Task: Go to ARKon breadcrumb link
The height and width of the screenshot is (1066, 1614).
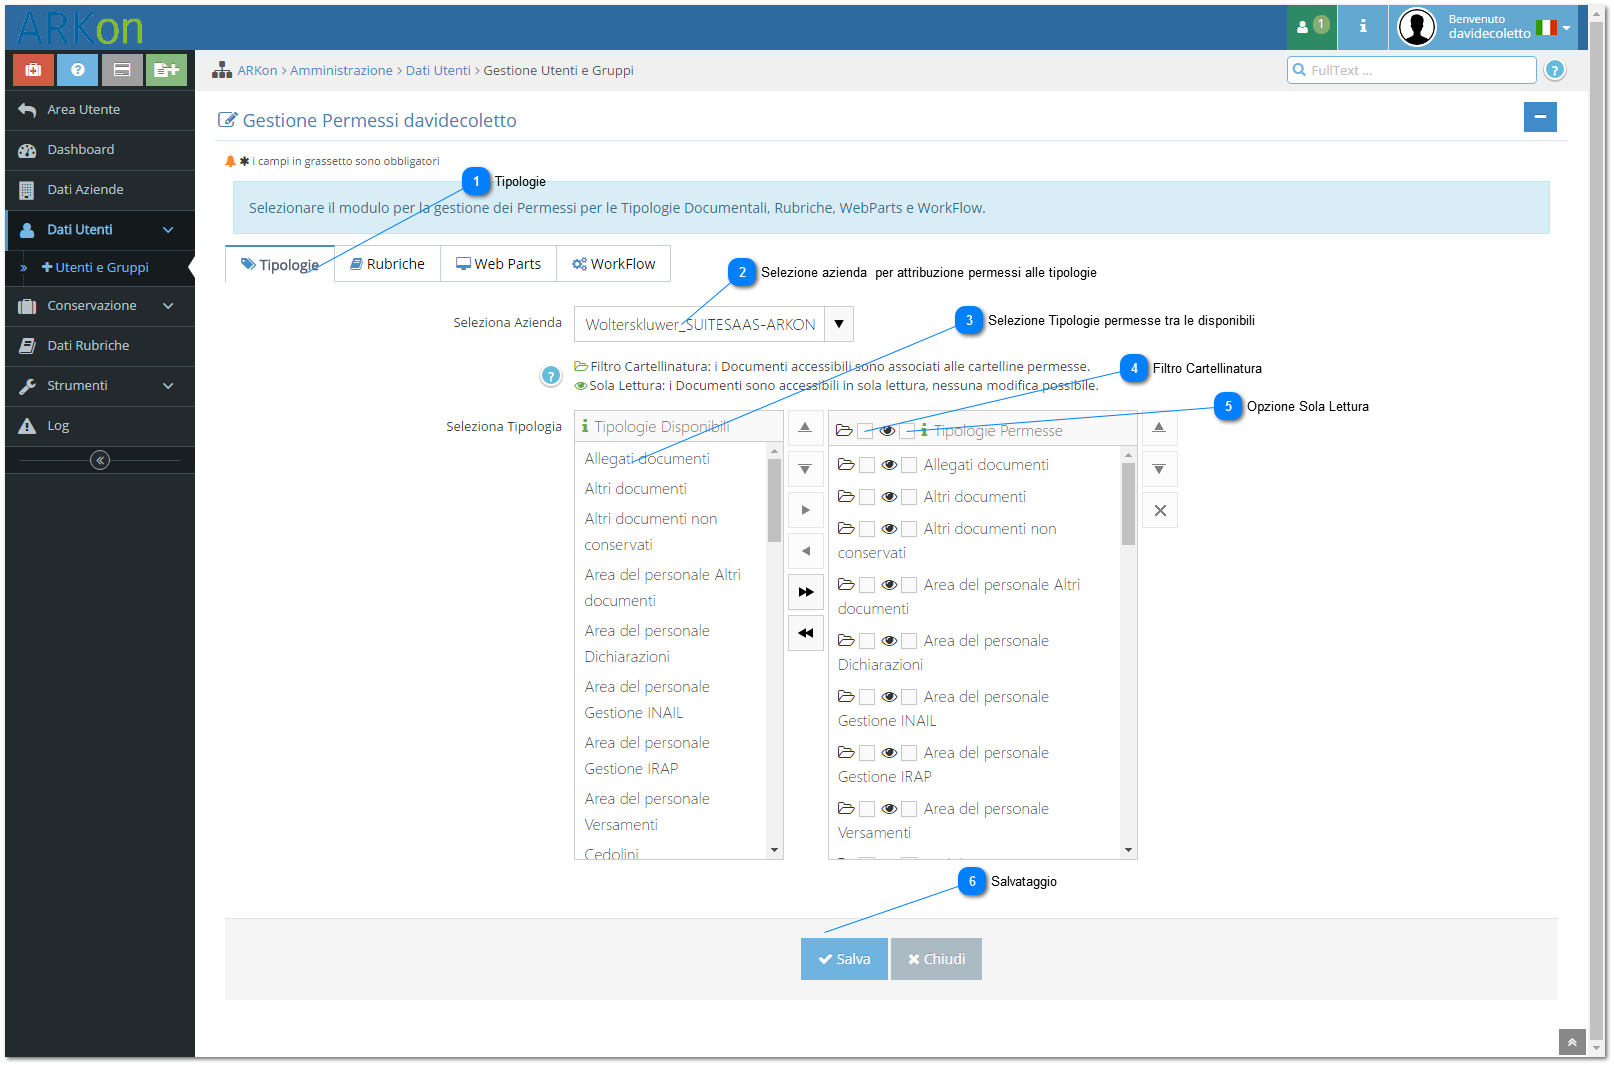Action: click(x=257, y=71)
